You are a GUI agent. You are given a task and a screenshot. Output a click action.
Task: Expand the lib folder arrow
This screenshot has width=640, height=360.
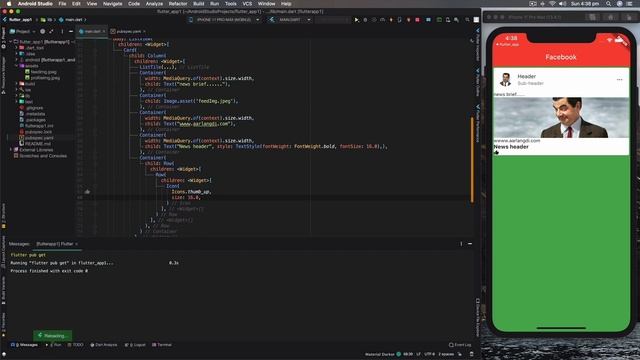17,96
